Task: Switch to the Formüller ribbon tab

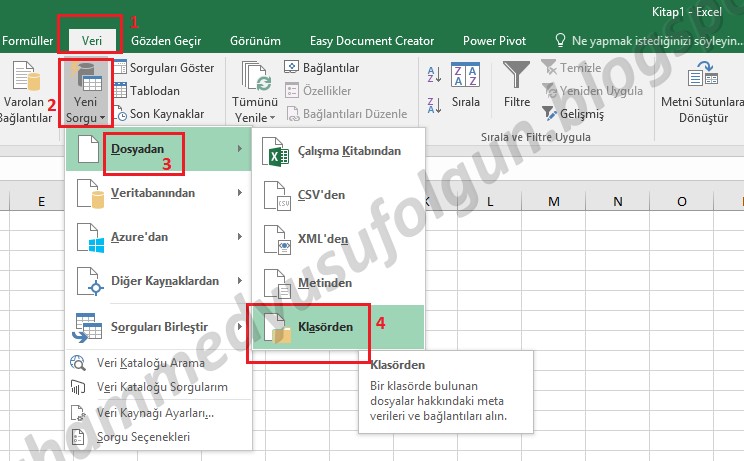Action: 27,41
